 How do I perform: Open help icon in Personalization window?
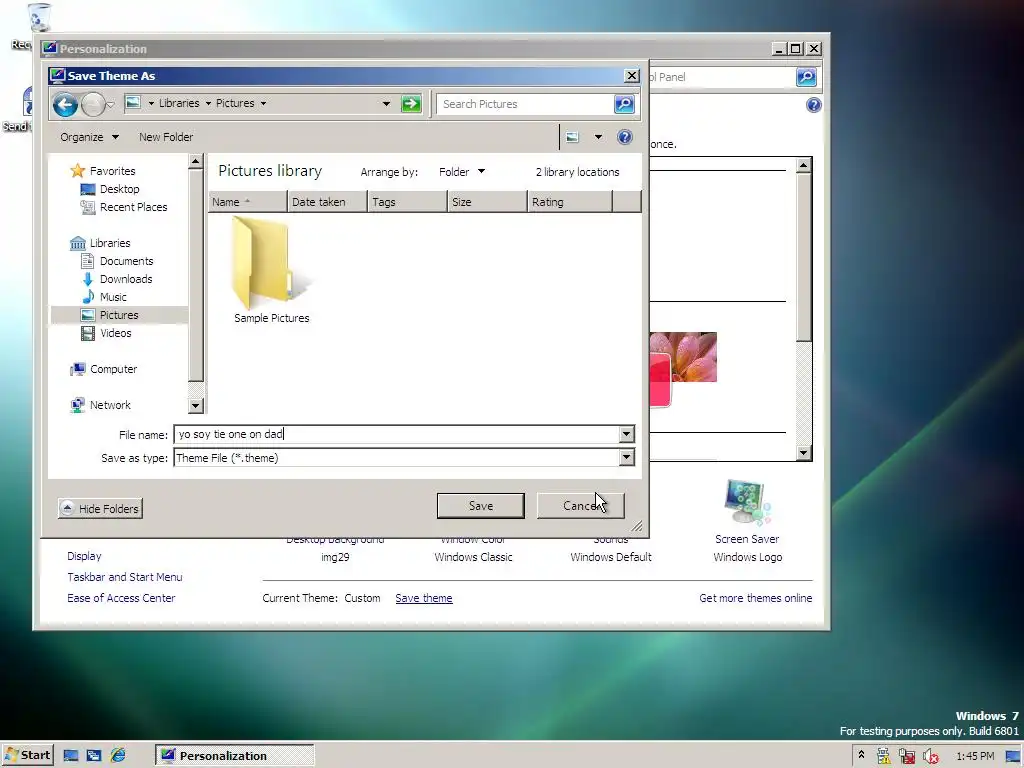pyautogui.click(x=813, y=105)
